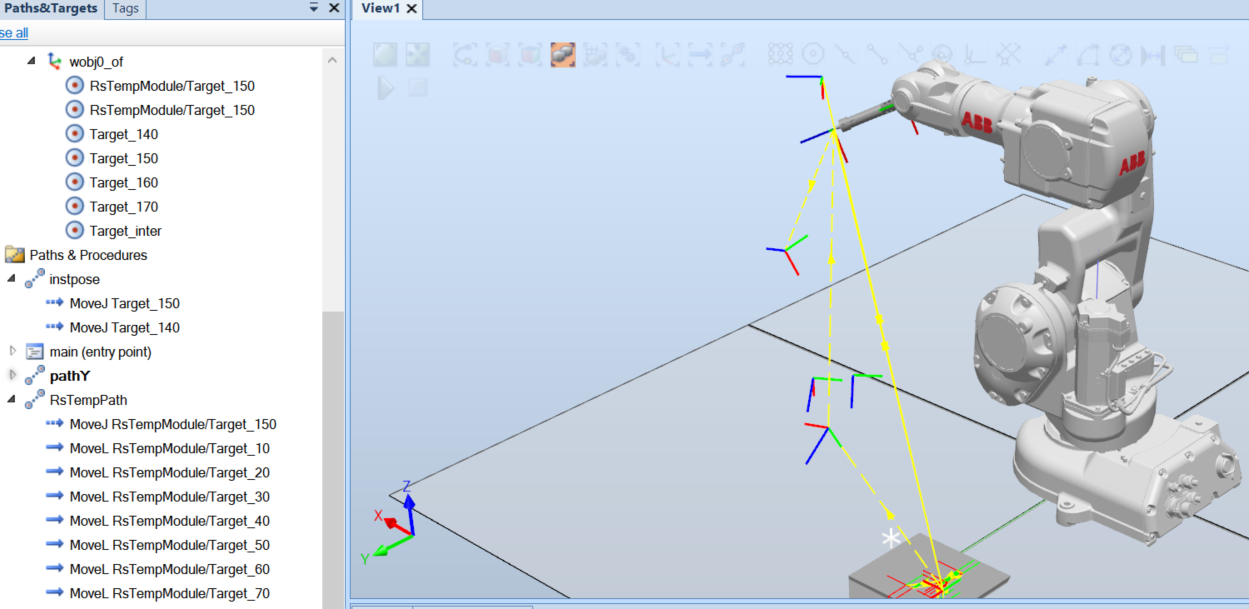1249x609 pixels.
Task: Click the View All icon in View1 toolbar
Action: (x=385, y=55)
